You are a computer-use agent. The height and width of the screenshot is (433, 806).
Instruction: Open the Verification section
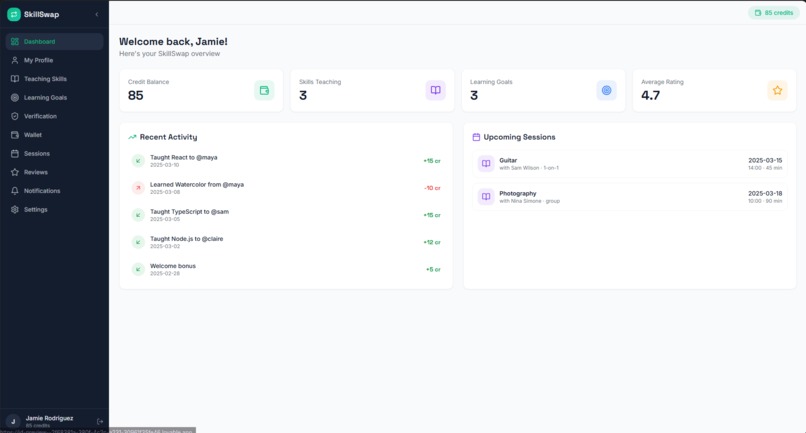pos(54,116)
